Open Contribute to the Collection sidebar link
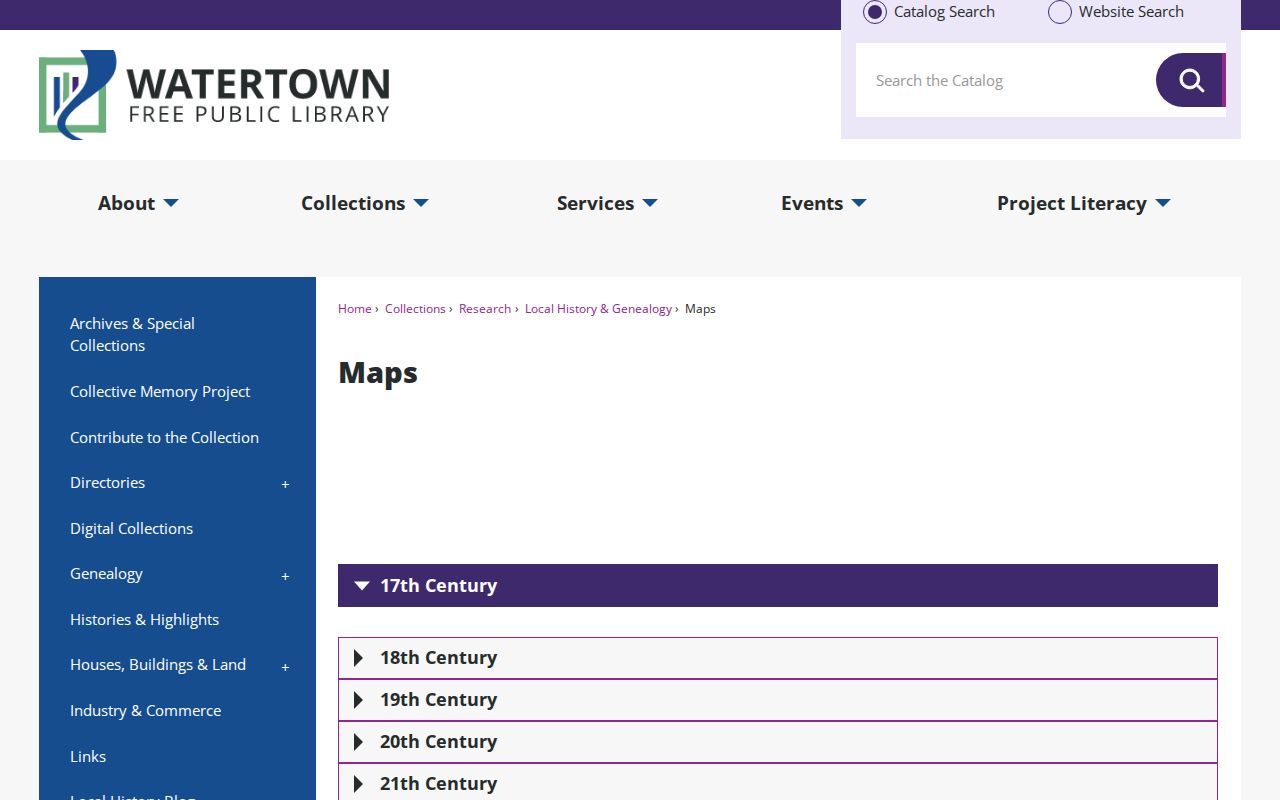Viewport: 1280px width, 800px height. (x=164, y=438)
